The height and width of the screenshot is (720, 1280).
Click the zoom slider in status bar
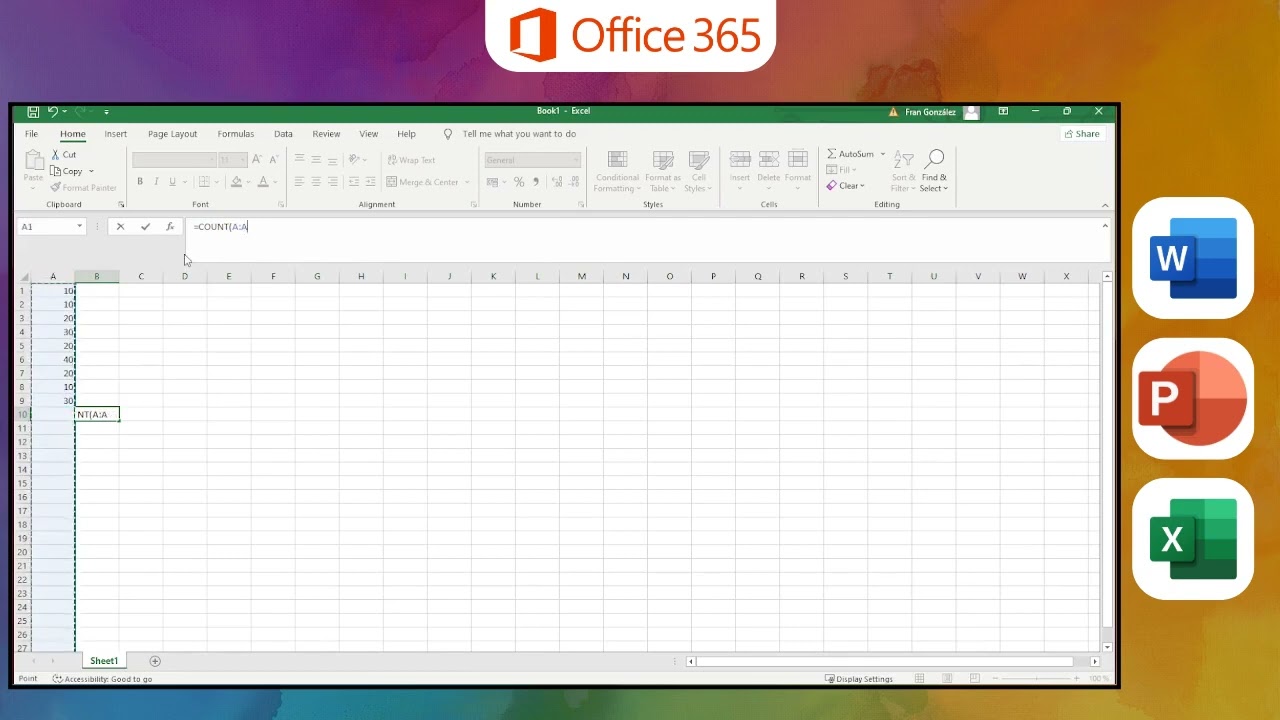tap(1037, 679)
